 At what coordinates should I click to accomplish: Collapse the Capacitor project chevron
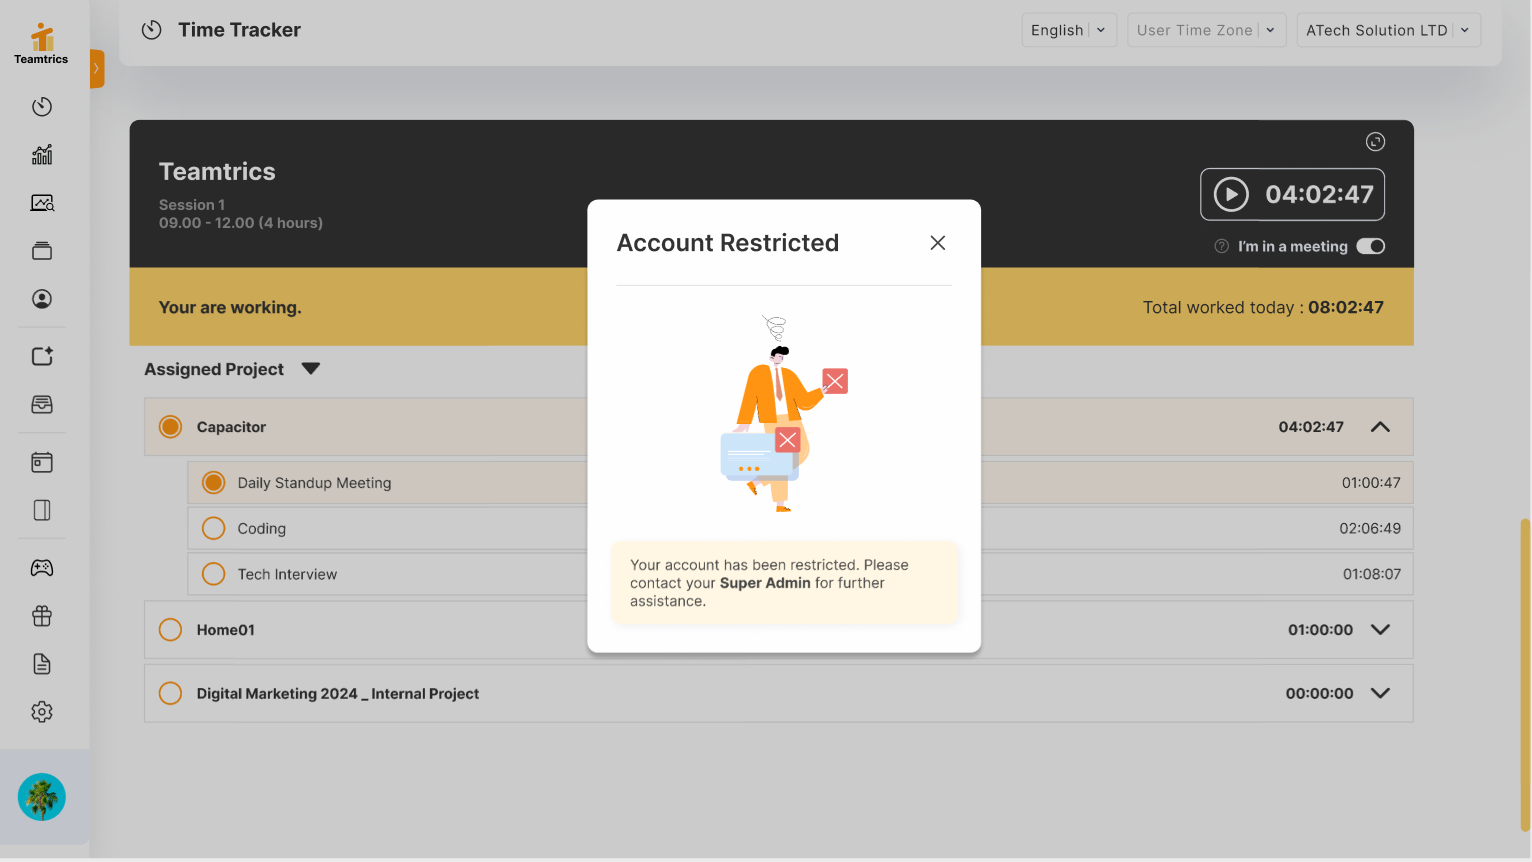point(1380,427)
